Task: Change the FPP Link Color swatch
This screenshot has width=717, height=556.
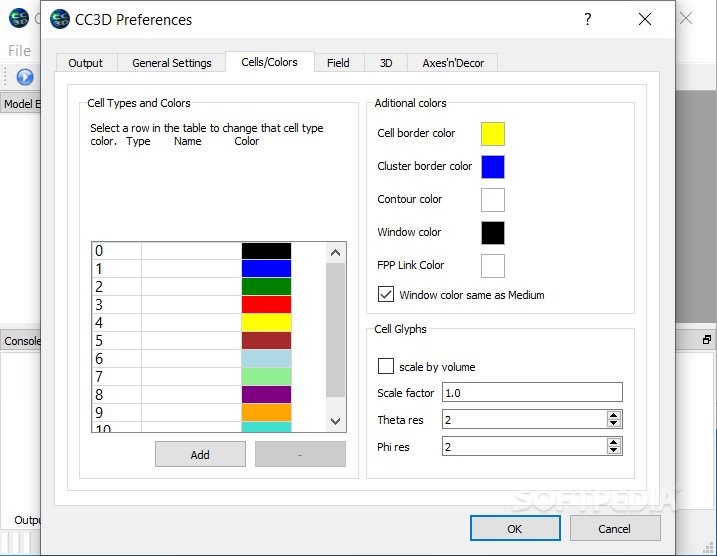Action: (x=492, y=266)
